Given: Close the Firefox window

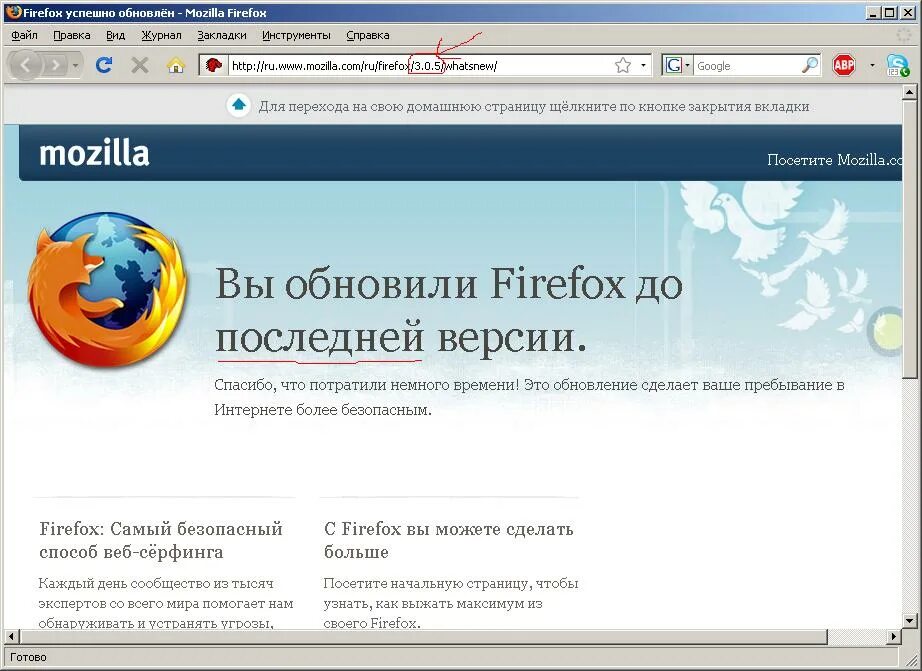Looking at the screenshot, I should tap(907, 12).
